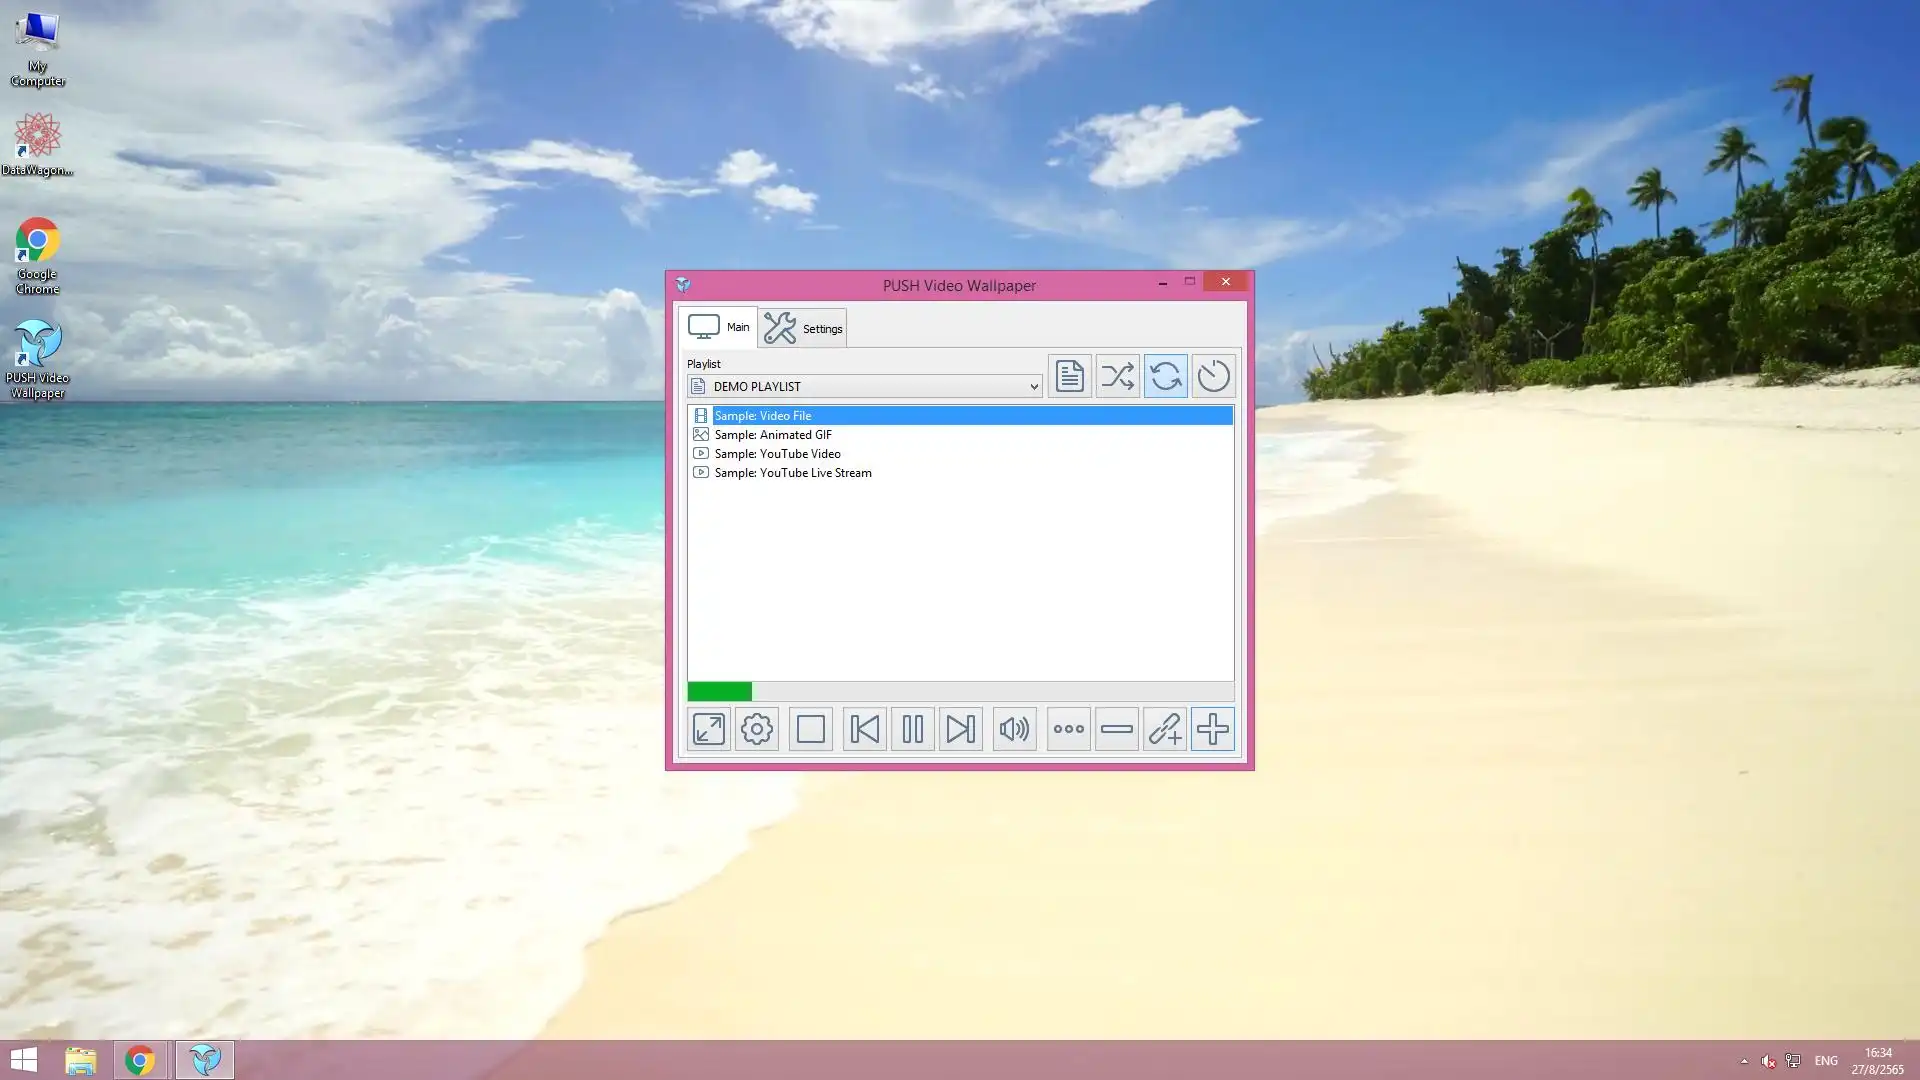1920x1080 pixels.
Task: Stop playback with the square button
Action: point(811,729)
